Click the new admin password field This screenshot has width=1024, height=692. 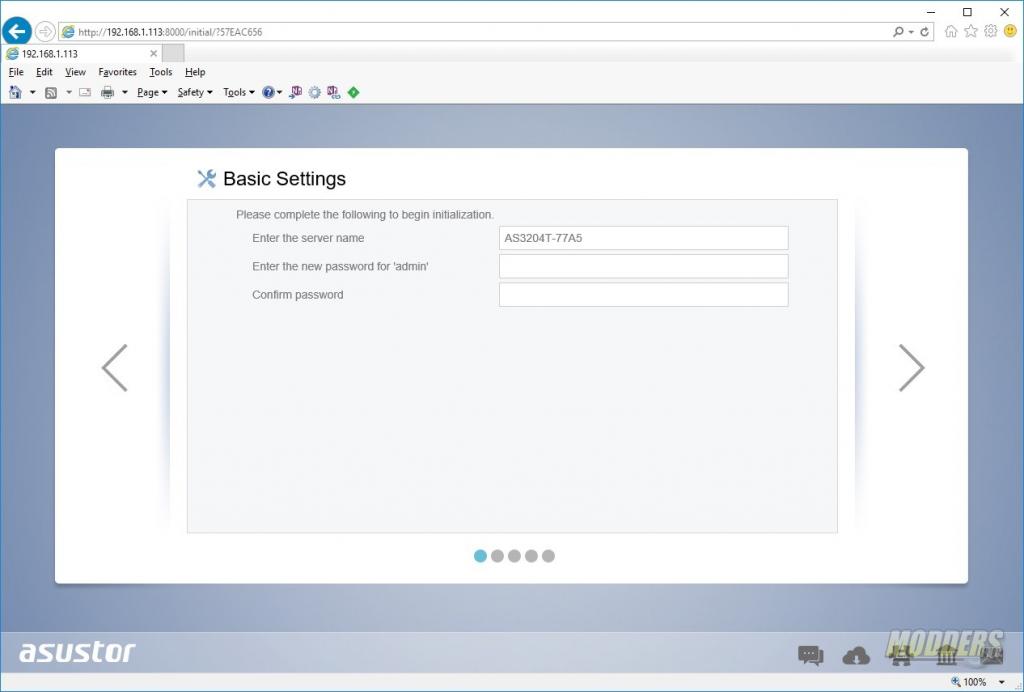(643, 266)
